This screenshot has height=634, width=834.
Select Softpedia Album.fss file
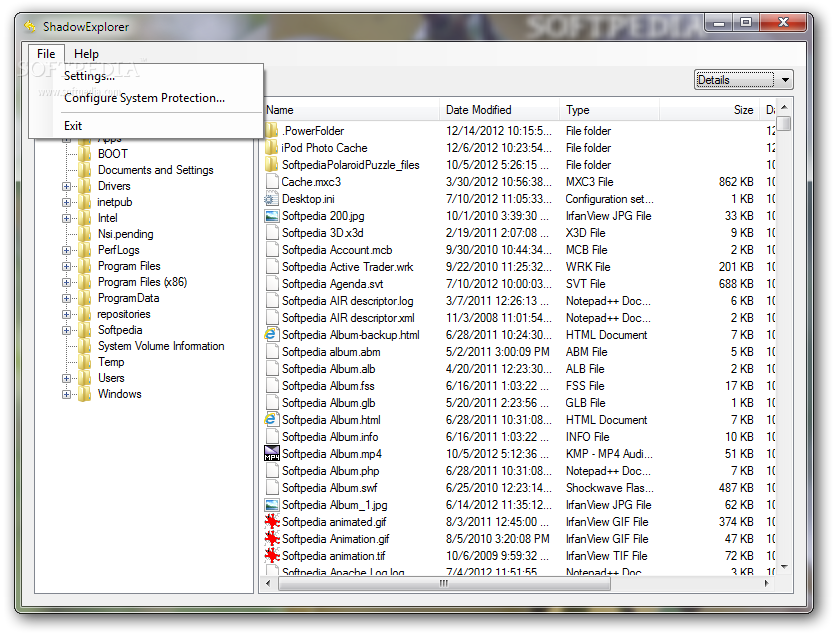(x=328, y=386)
